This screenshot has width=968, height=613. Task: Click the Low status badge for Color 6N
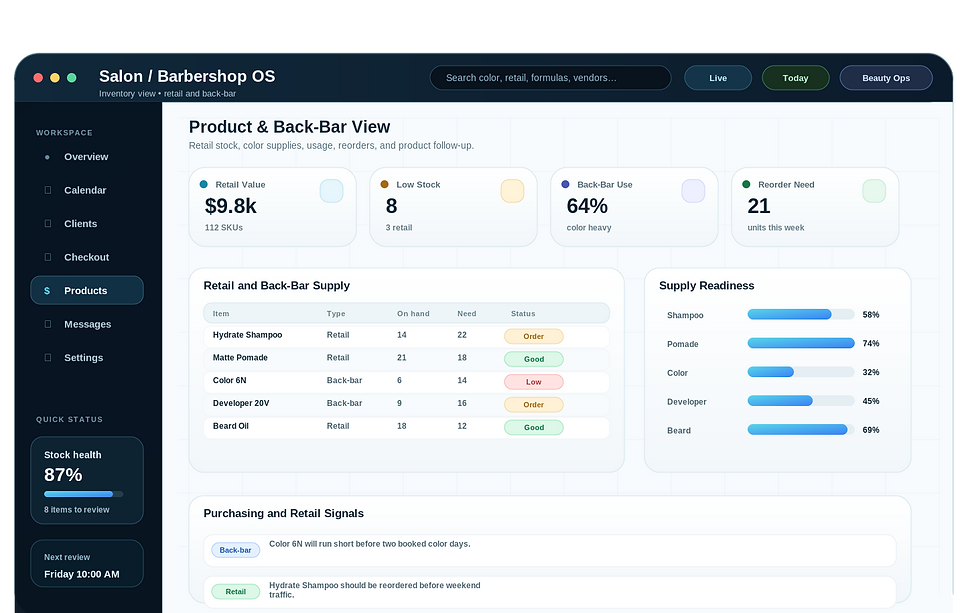(x=534, y=382)
